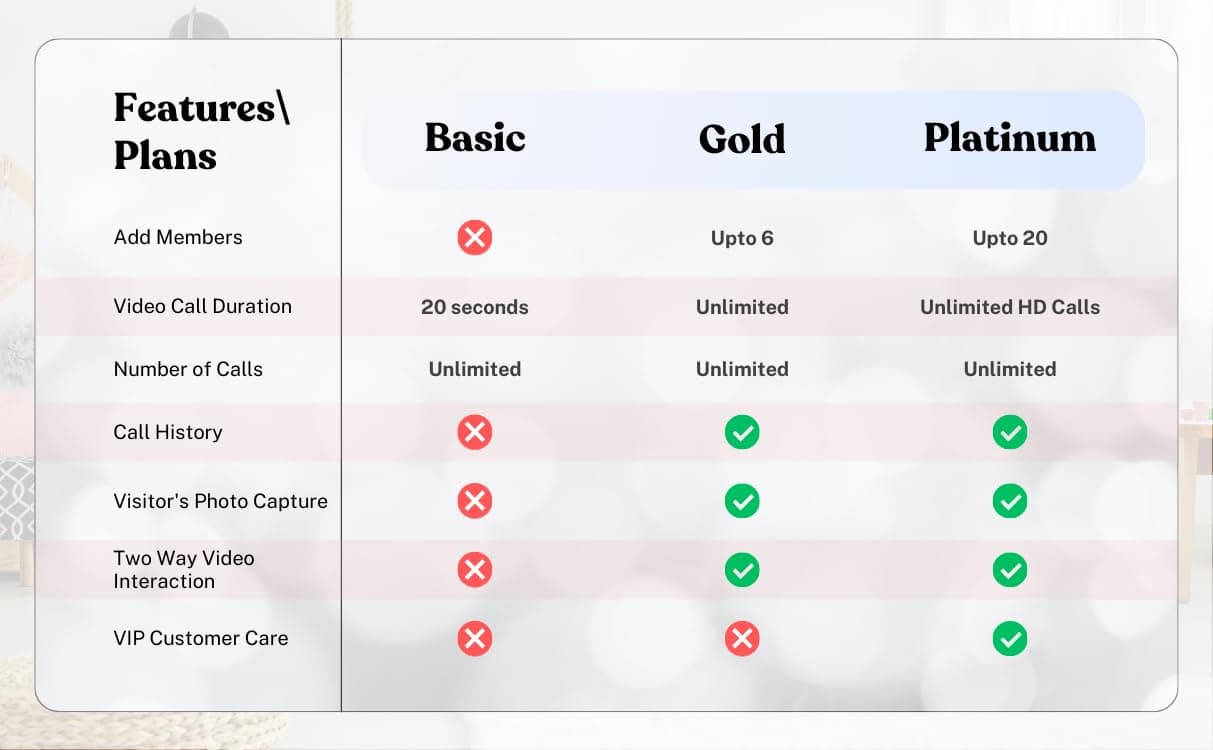Click Gold plan's VIP Customer Care cross
Viewport: 1213px width, 750px height.
click(x=742, y=638)
